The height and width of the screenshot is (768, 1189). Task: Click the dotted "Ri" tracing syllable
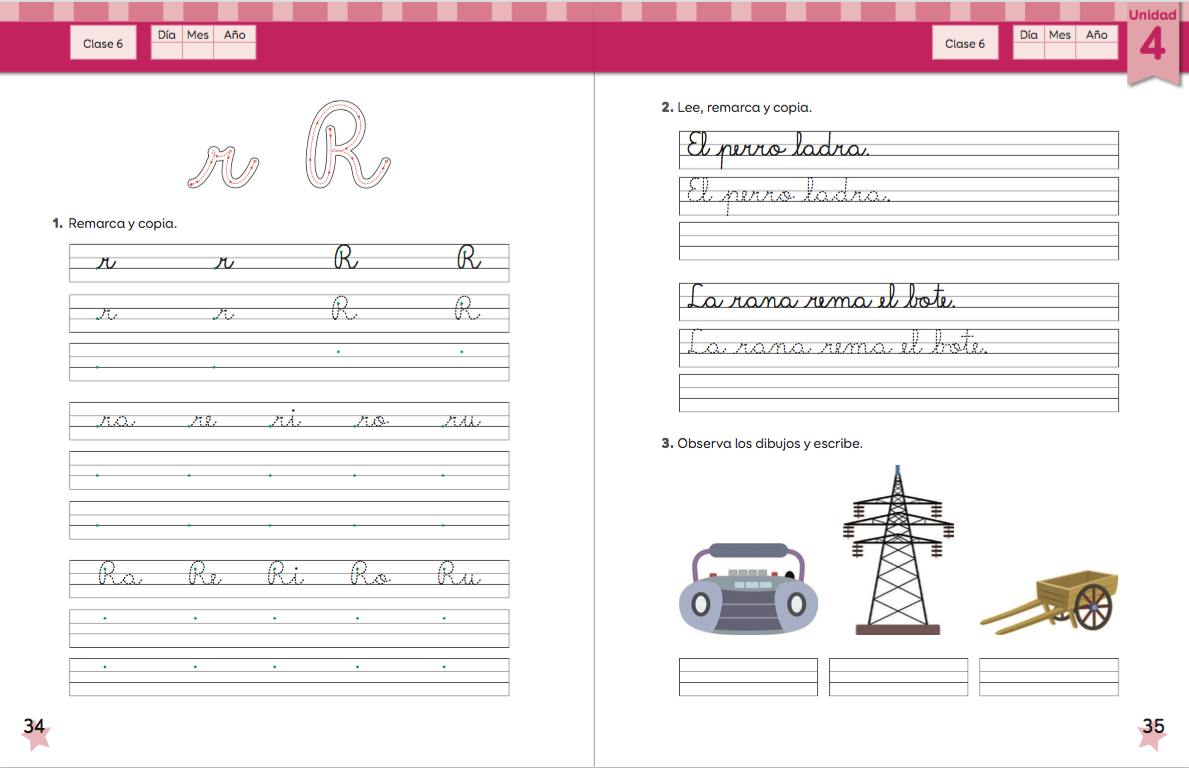coord(285,576)
